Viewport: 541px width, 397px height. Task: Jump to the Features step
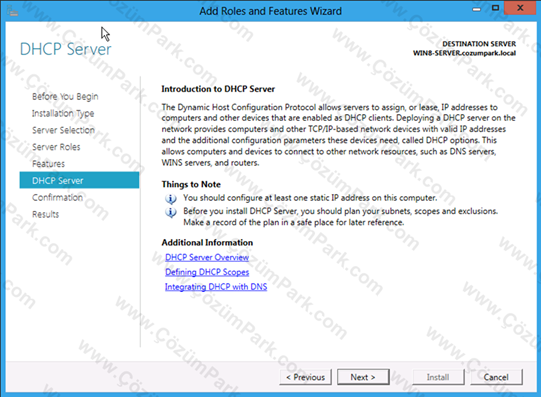(48, 164)
